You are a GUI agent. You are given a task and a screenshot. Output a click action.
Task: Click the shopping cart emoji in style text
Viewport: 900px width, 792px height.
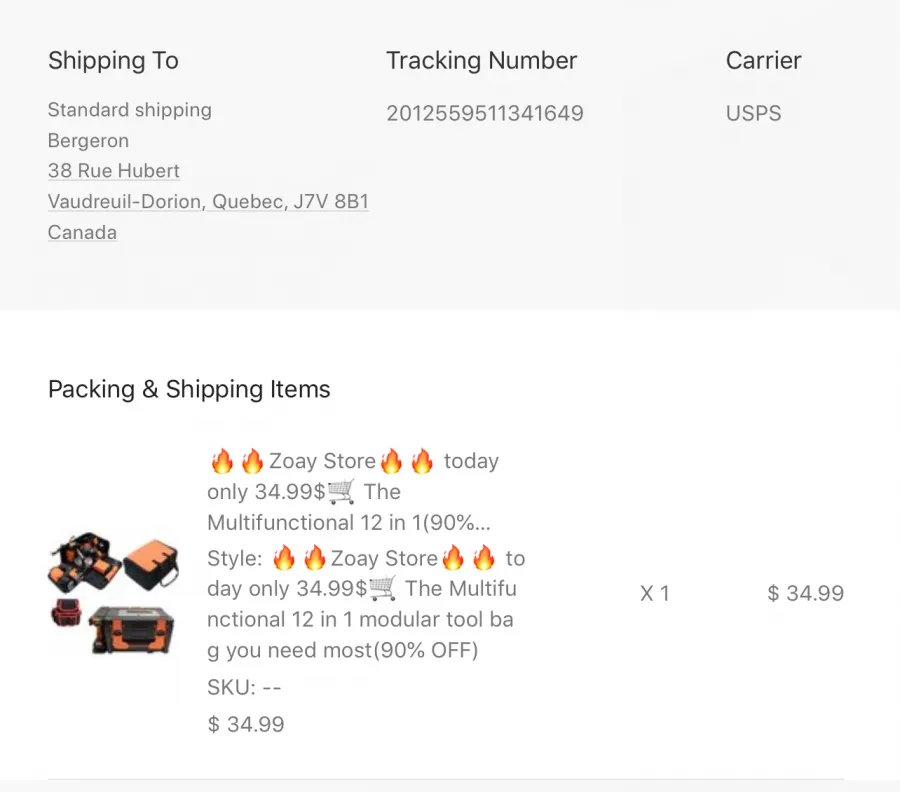tap(382, 589)
